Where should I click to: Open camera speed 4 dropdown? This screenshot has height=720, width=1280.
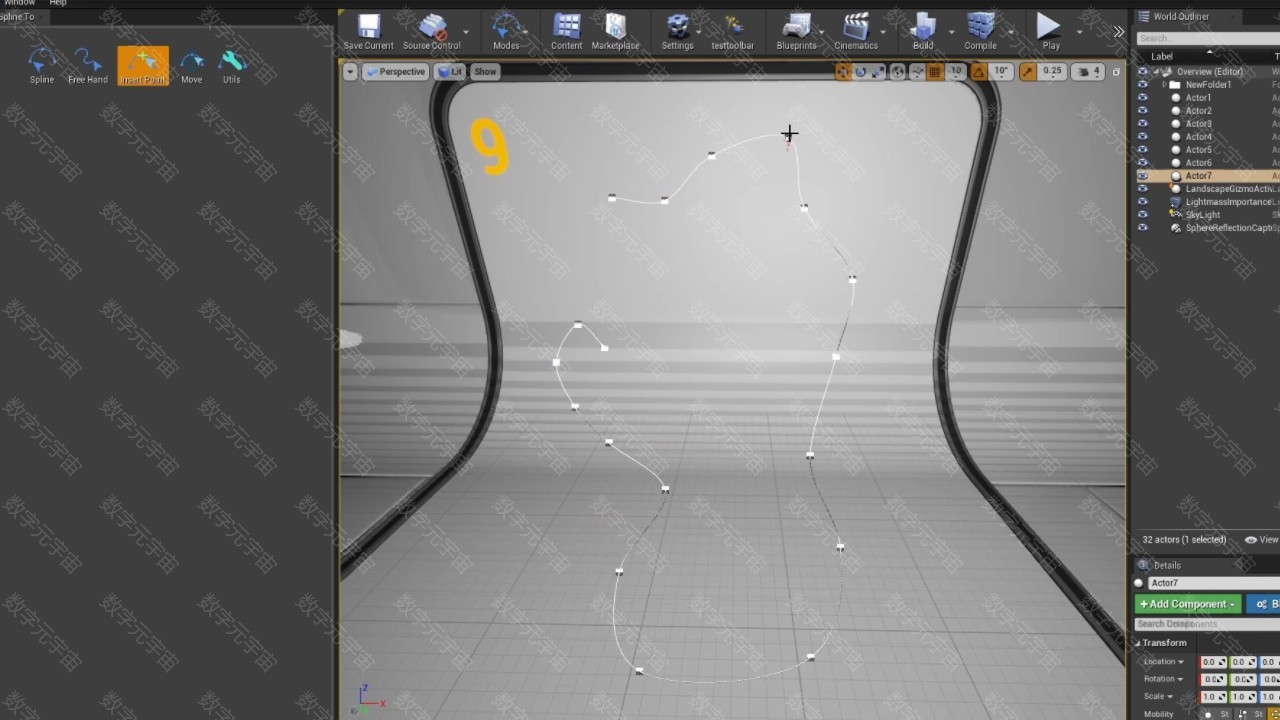[1088, 72]
